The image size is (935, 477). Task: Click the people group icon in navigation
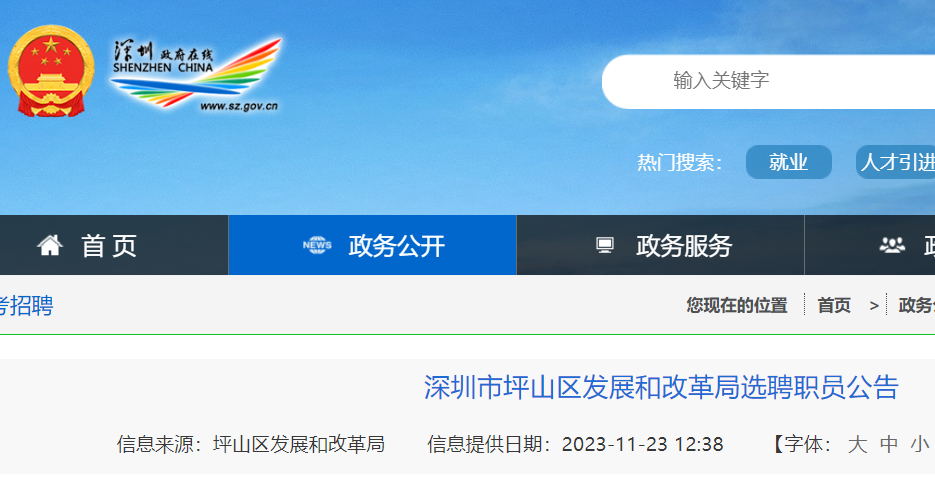point(892,245)
